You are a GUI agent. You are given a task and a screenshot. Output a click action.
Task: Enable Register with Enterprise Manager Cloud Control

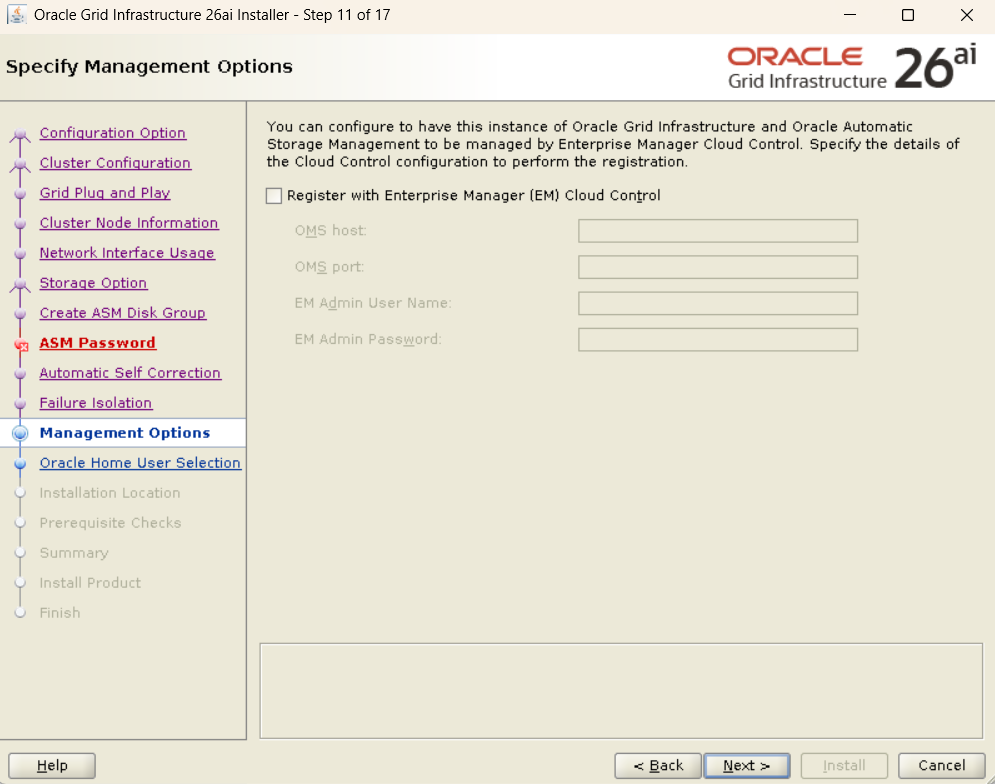(274, 196)
